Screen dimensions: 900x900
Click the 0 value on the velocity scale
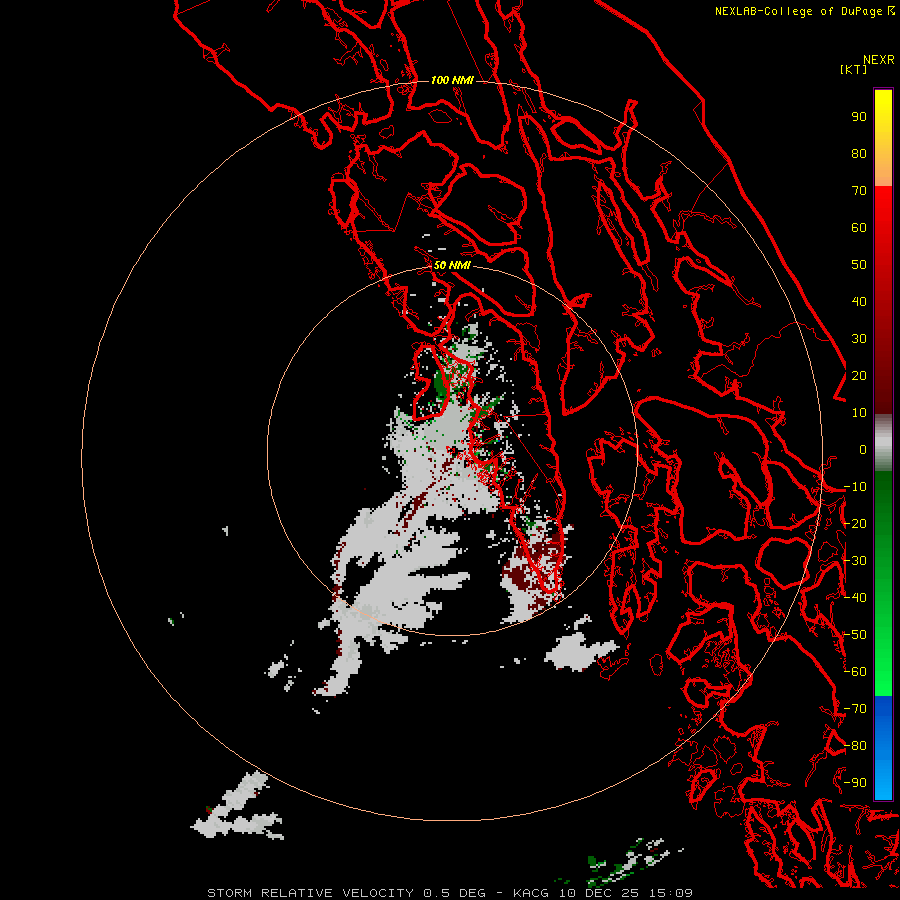tap(863, 450)
